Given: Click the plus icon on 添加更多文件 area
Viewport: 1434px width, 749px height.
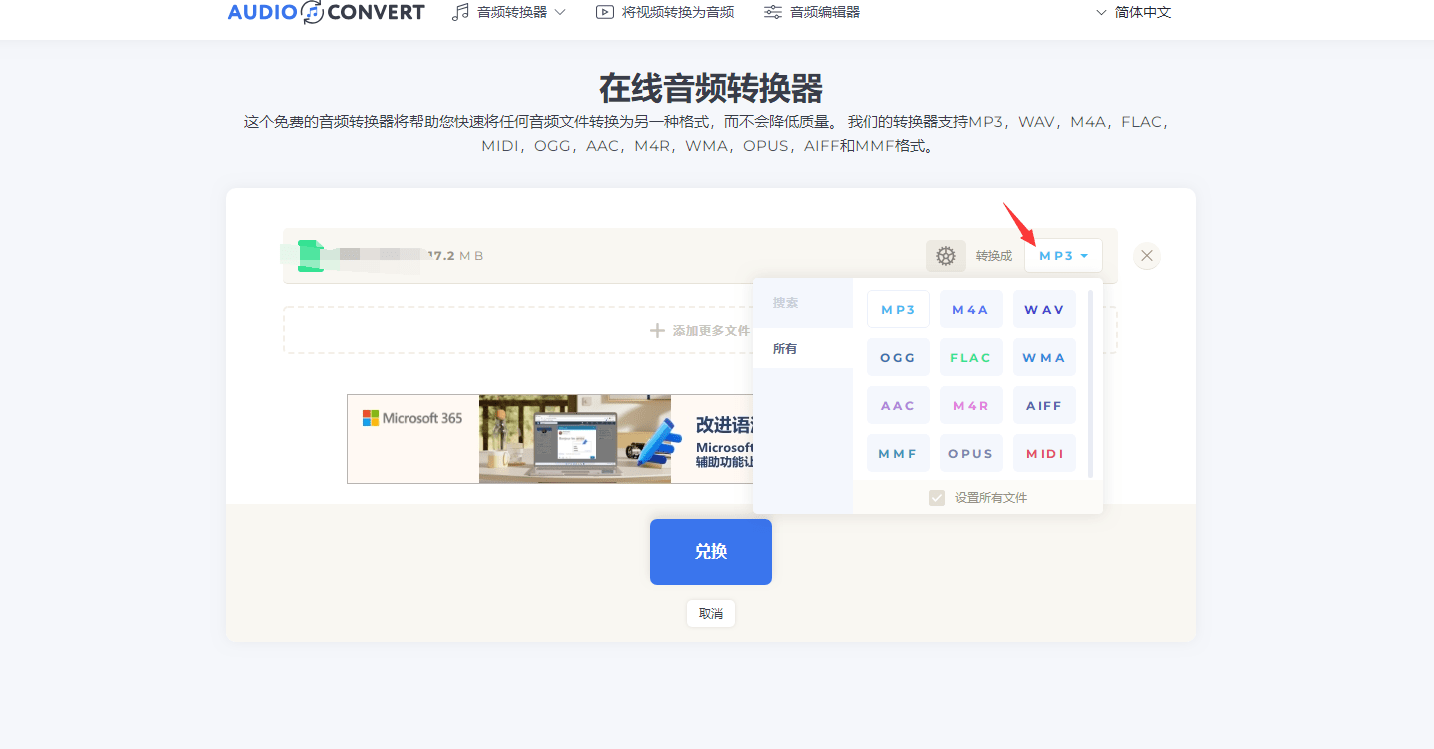Looking at the screenshot, I should tap(656, 330).
